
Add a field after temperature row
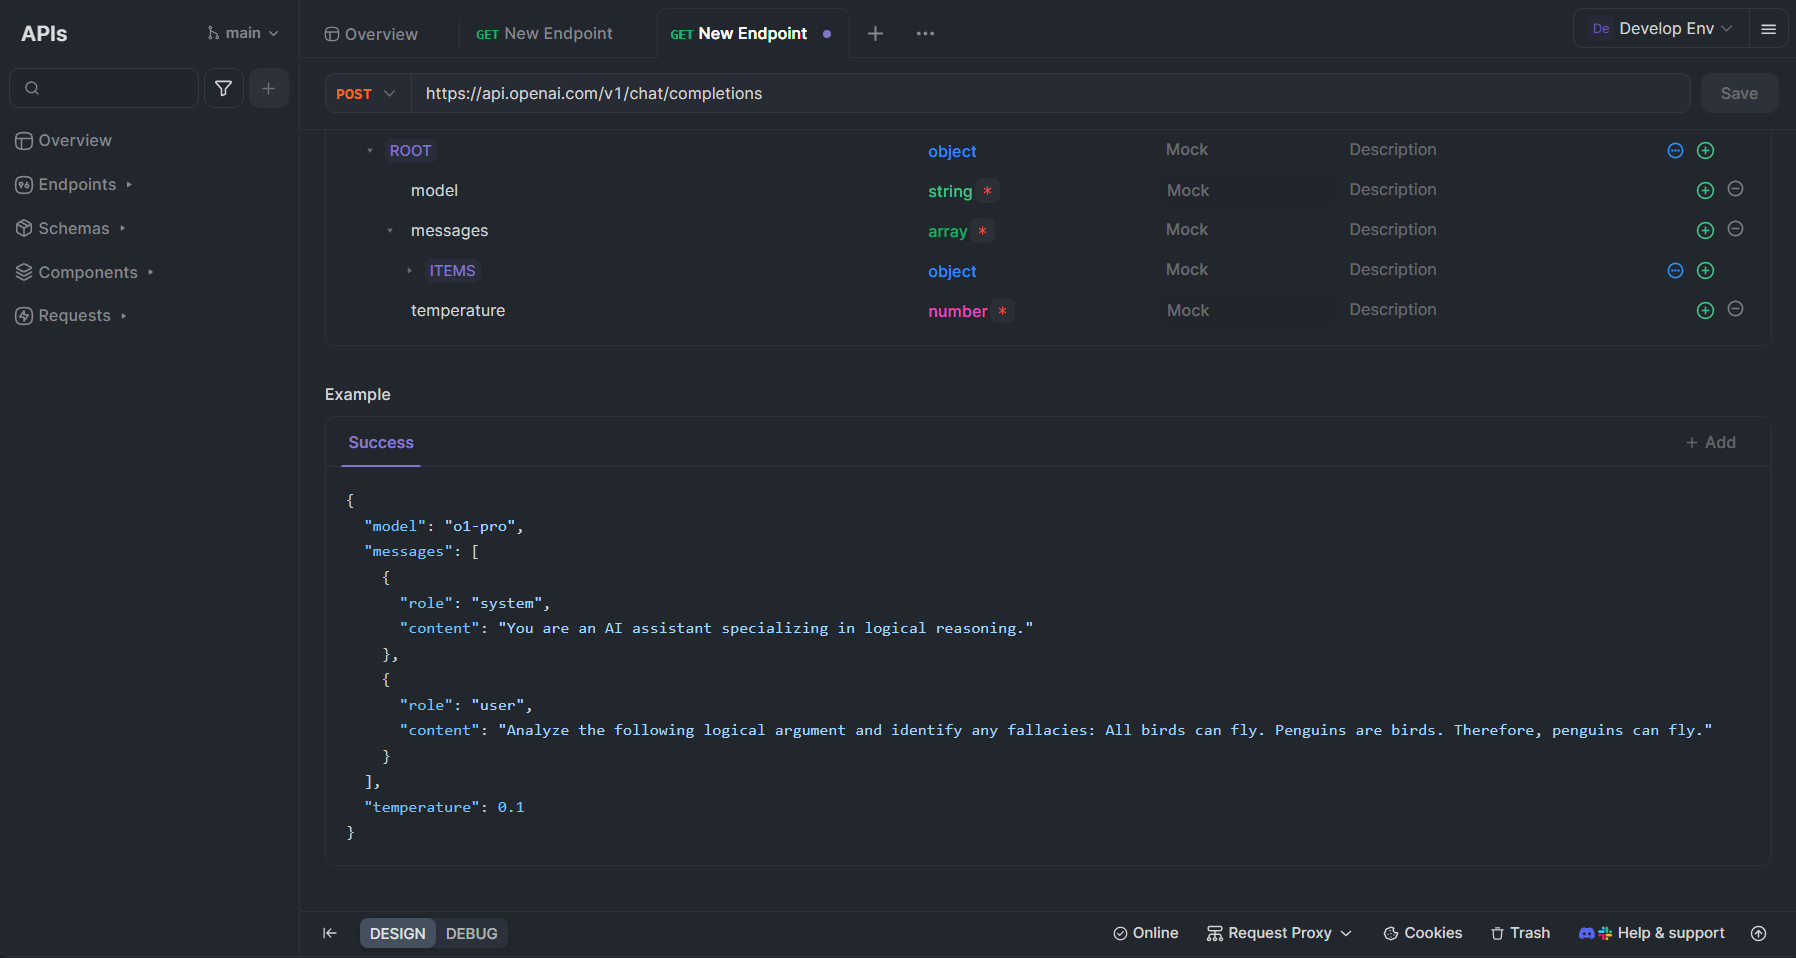[1706, 311]
